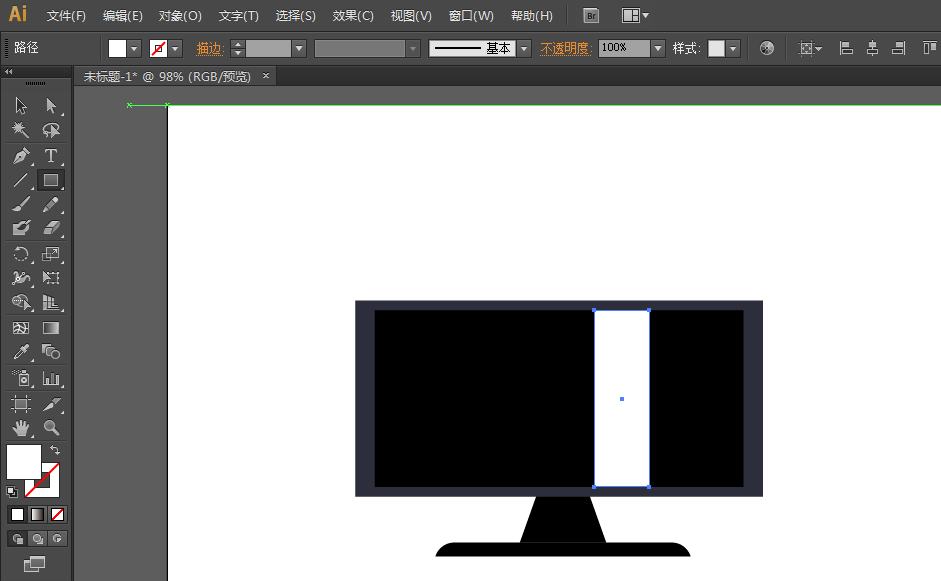Grab the Hand tool

point(20,426)
